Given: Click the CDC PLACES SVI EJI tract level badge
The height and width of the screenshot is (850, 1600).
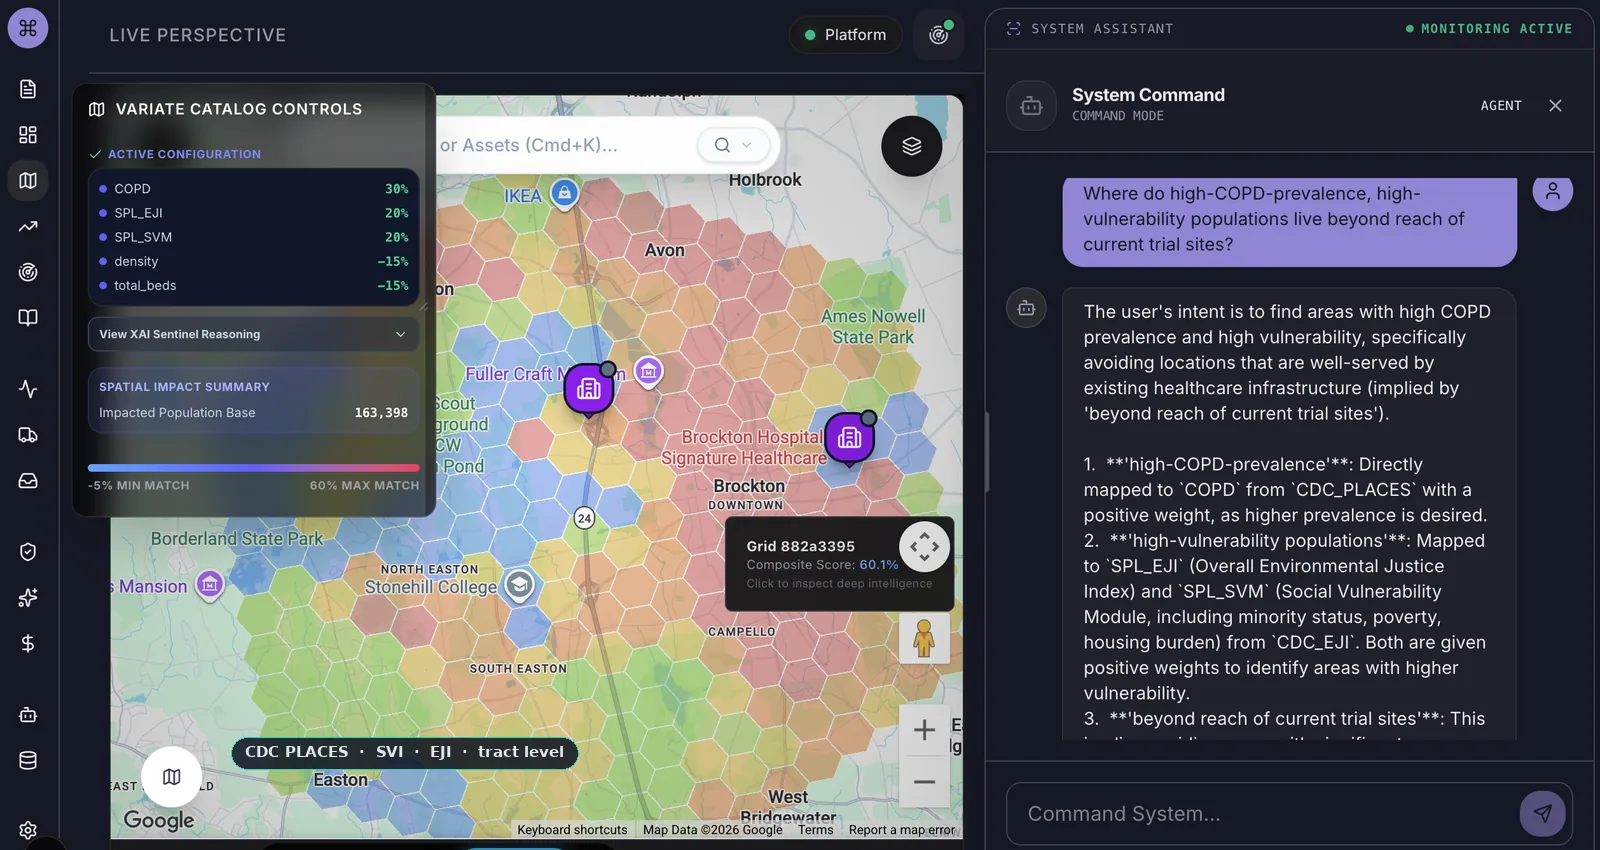Looking at the screenshot, I should pos(404,752).
